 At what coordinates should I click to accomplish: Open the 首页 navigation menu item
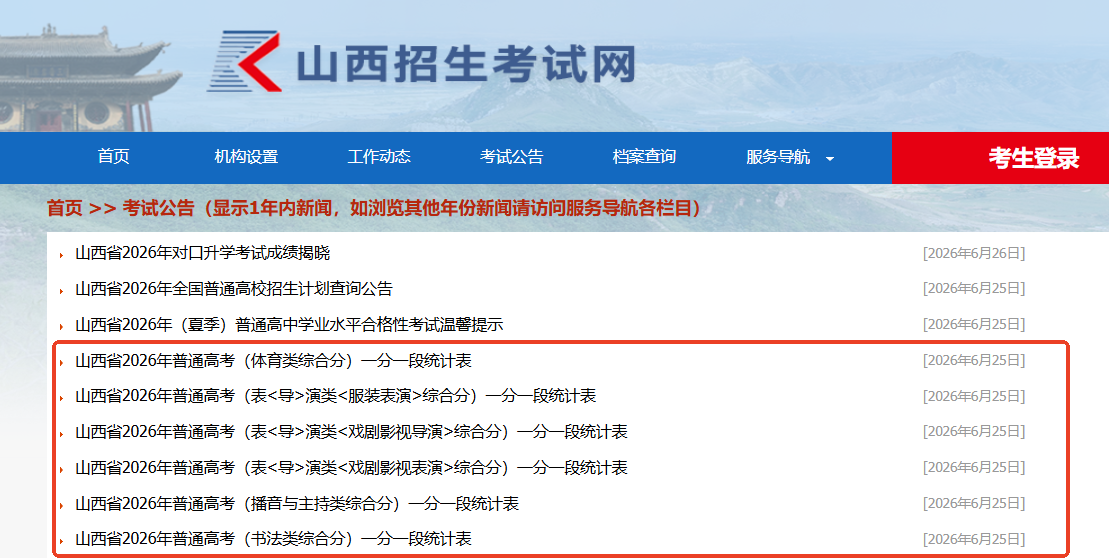(x=114, y=156)
